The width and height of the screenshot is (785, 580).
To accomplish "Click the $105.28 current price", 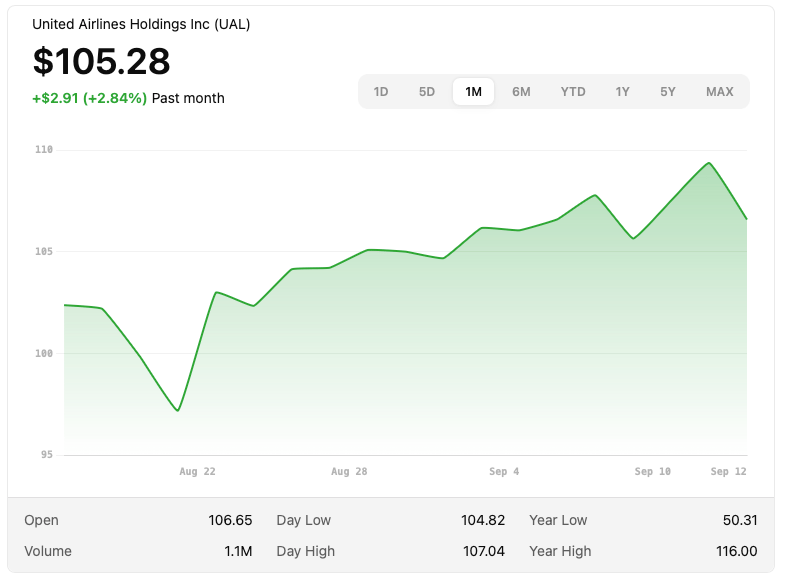I will click(102, 62).
